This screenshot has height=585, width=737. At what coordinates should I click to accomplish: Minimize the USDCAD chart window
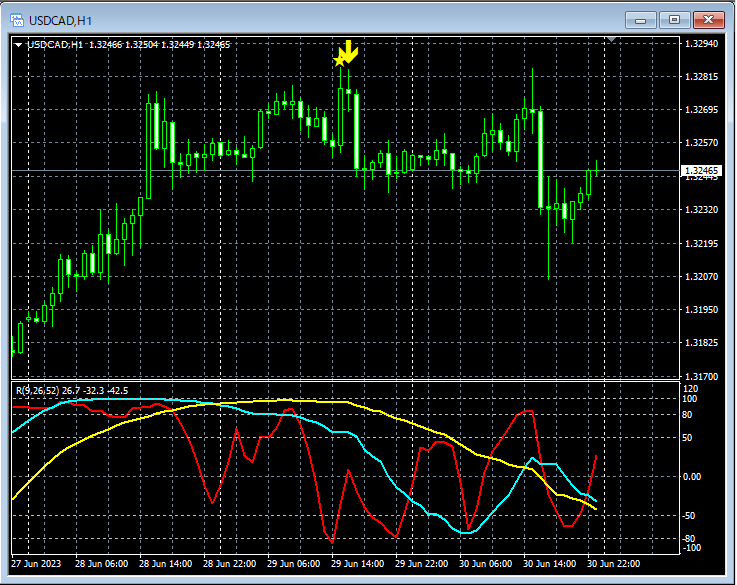(x=640, y=20)
